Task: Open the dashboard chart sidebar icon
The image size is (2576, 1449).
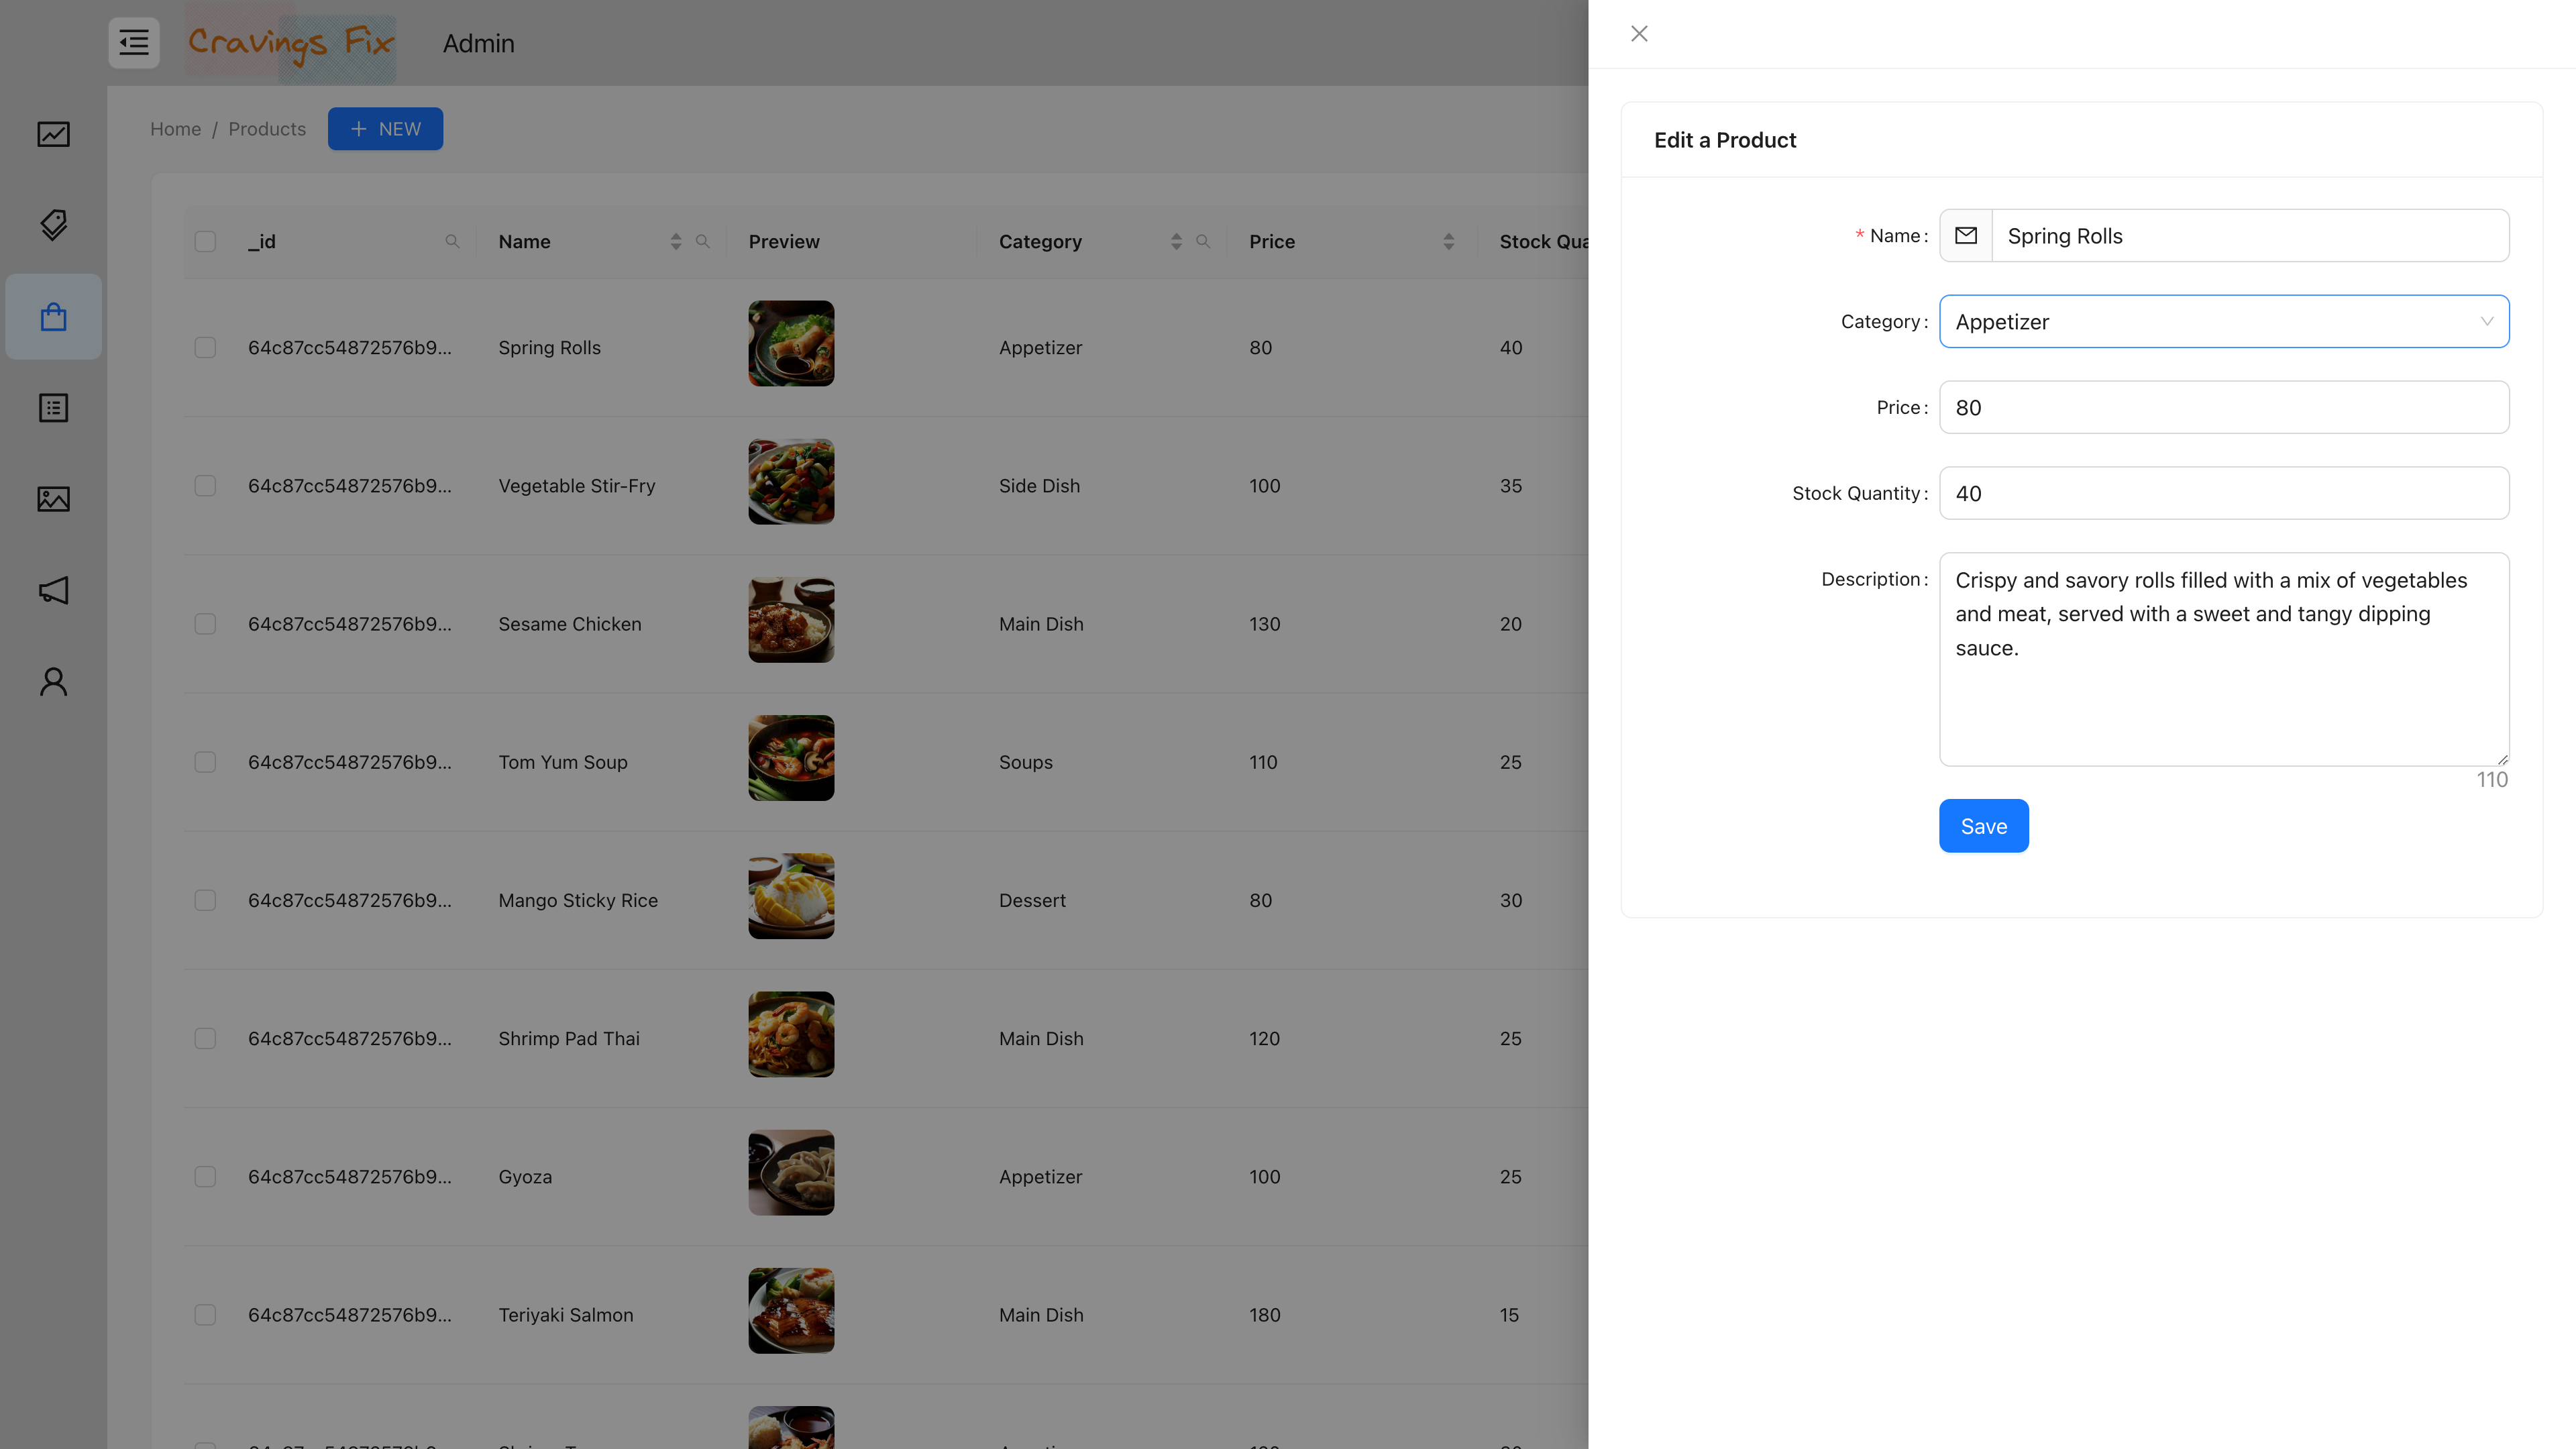Action: [x=54, y=134]
